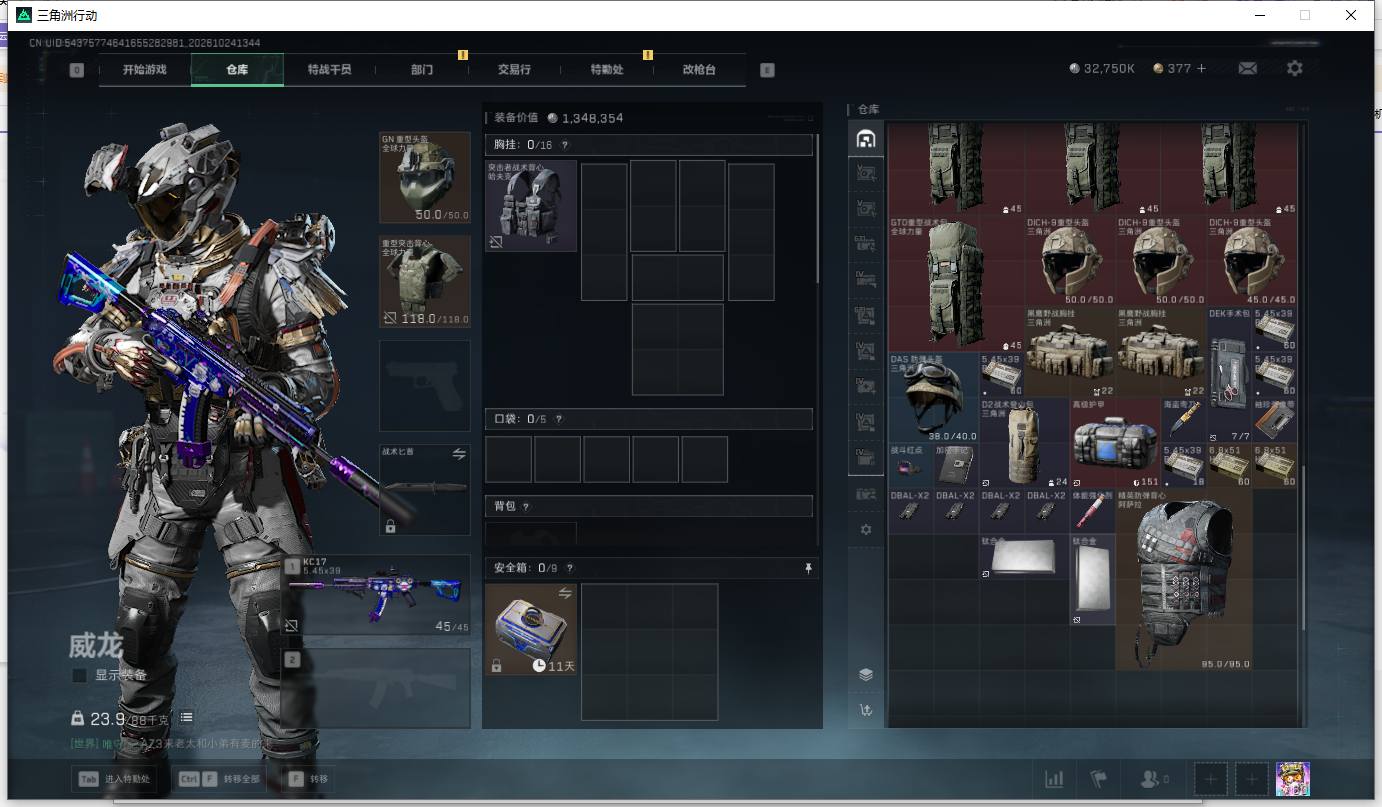
Task: Select the 精英防弹背心 in warehouse
Action: point(1183,579)
